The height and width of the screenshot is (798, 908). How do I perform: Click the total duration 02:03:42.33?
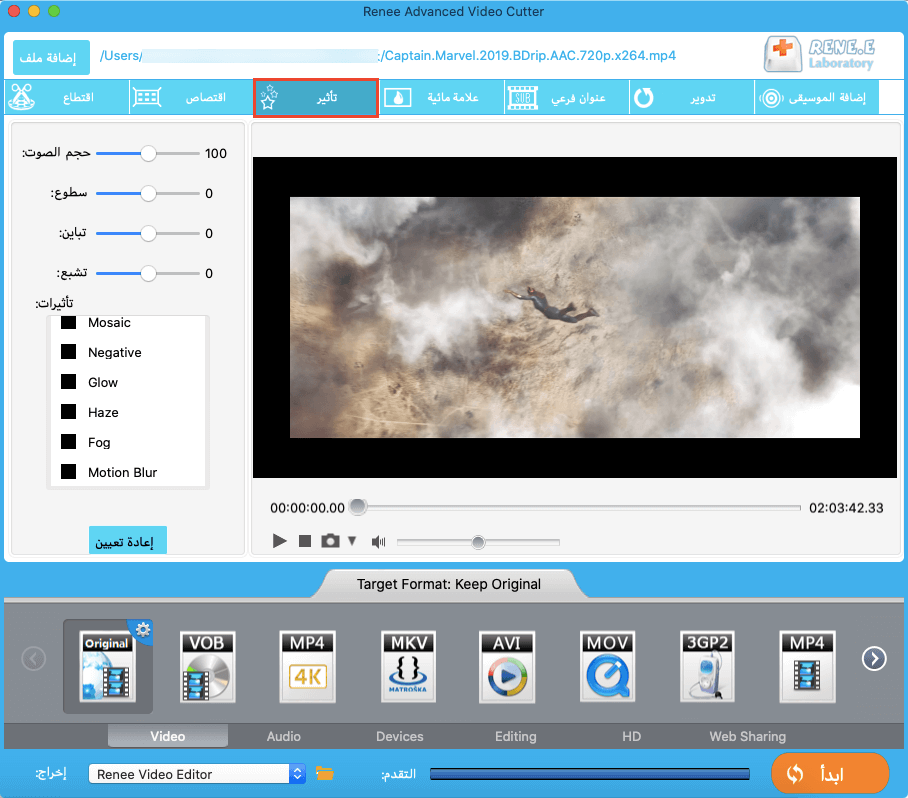(846, 508)
